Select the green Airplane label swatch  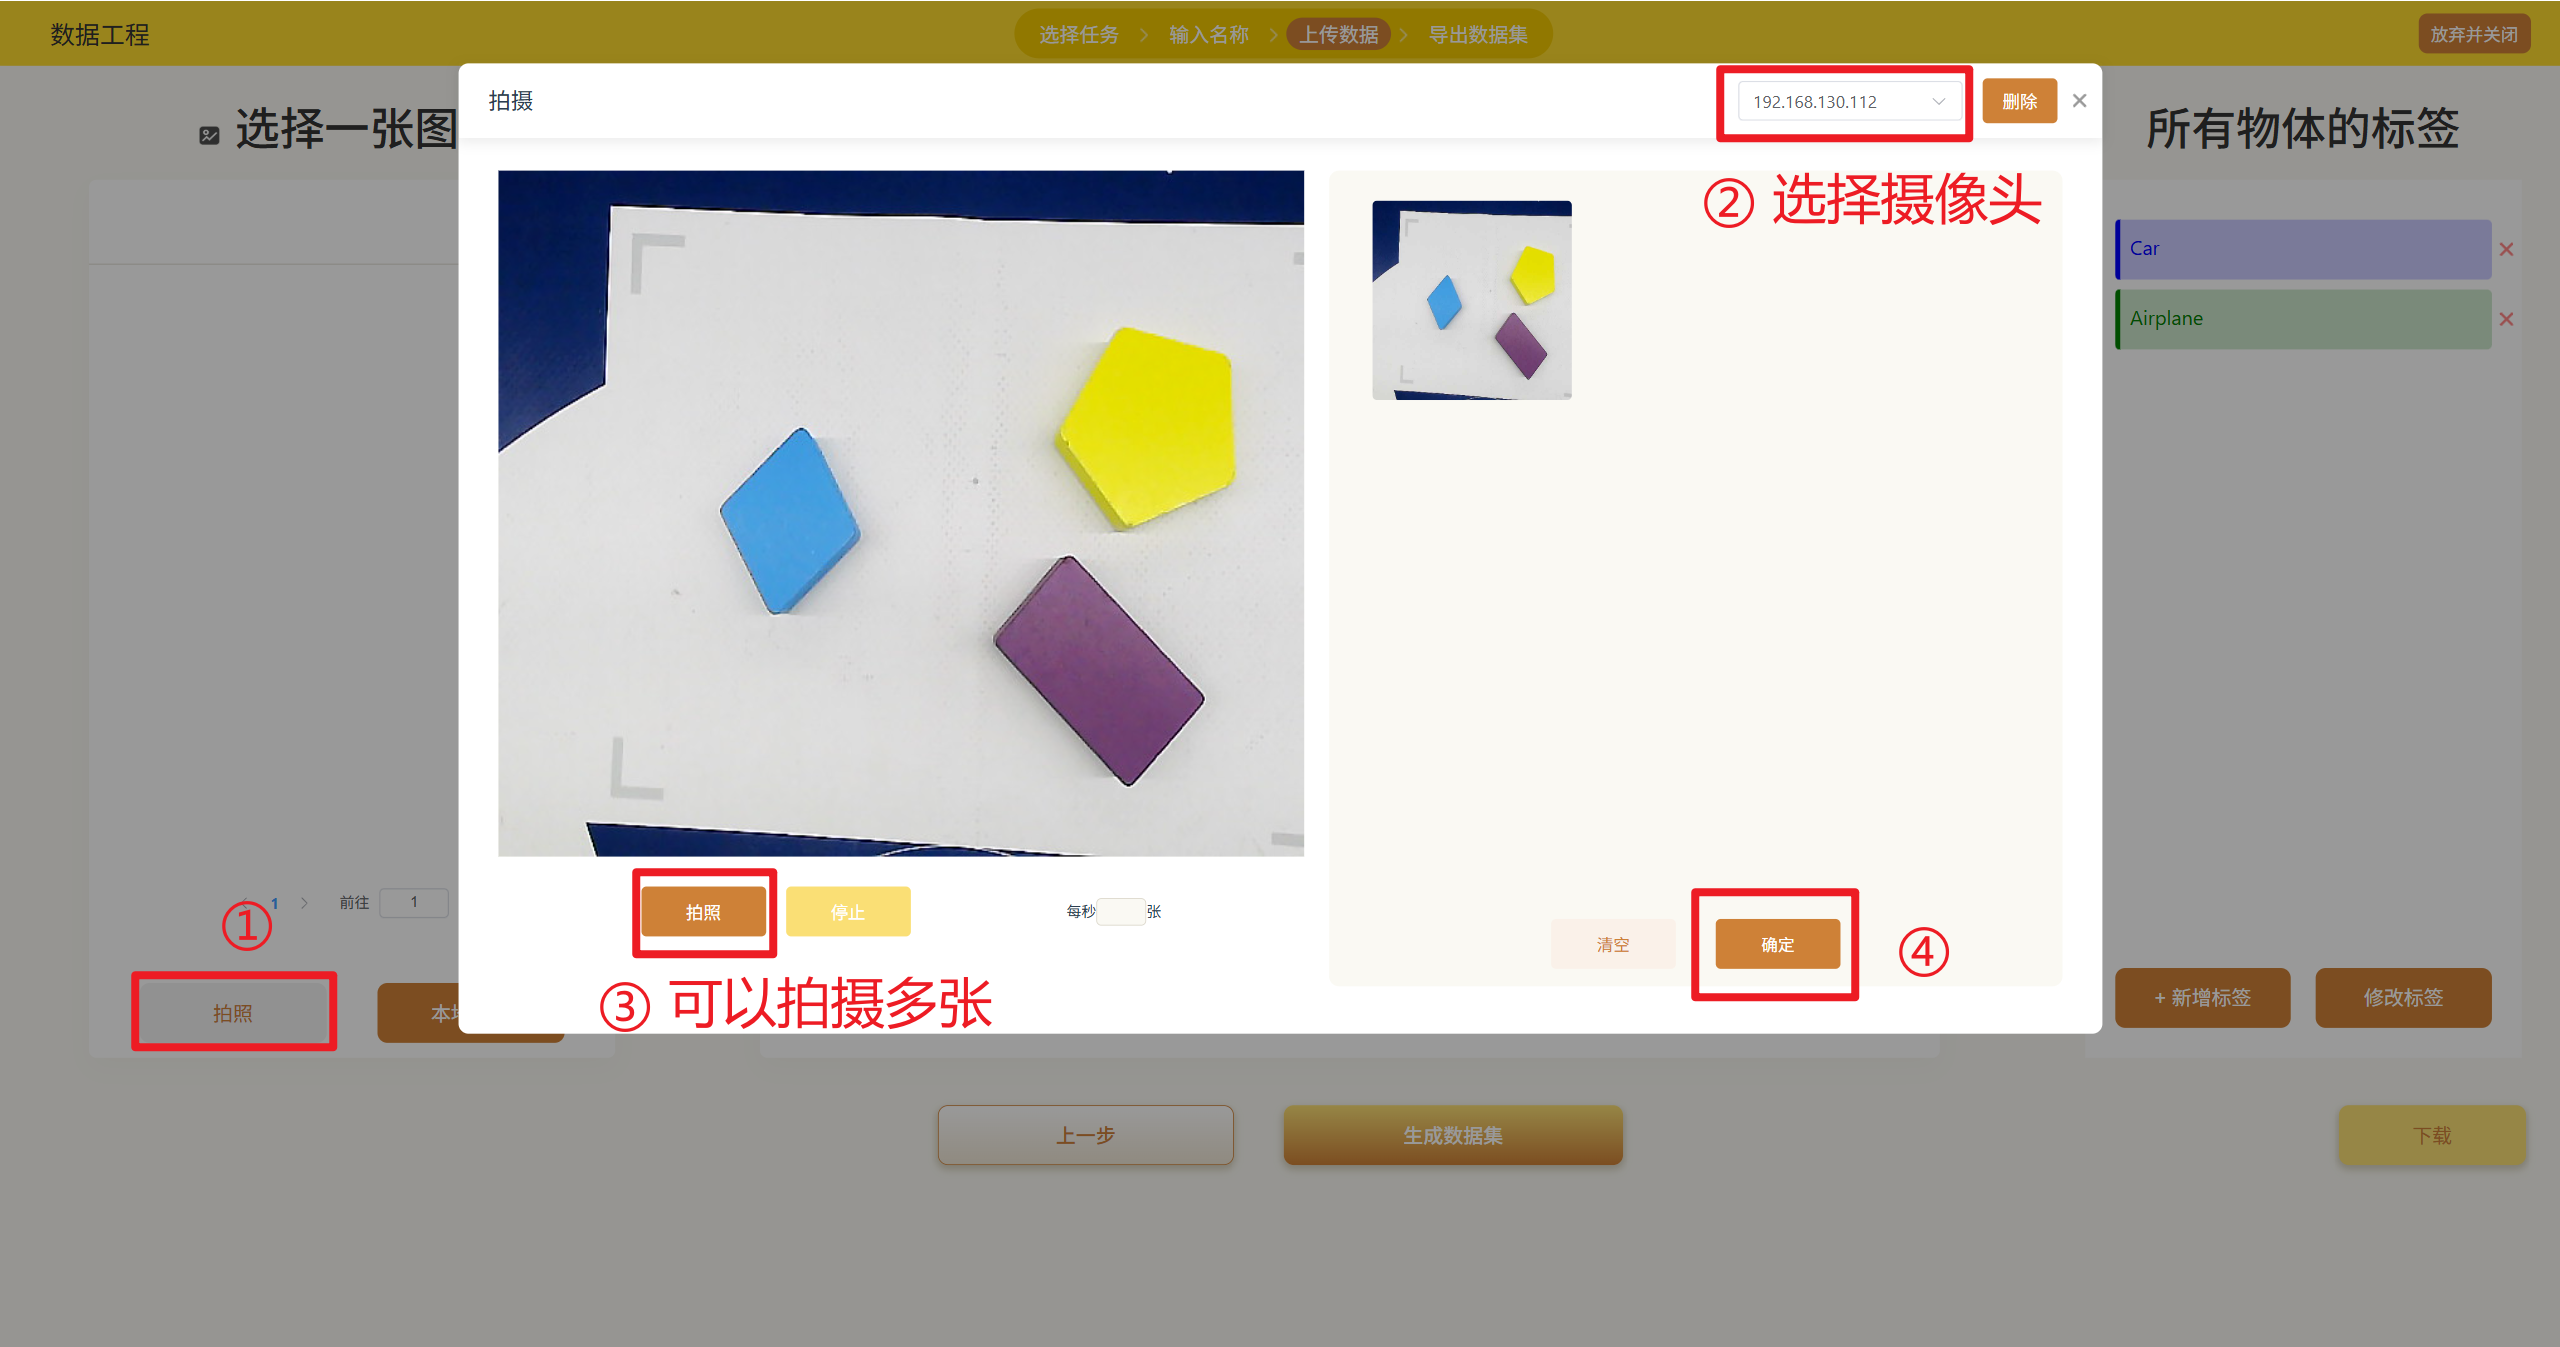pos(2302,320)
